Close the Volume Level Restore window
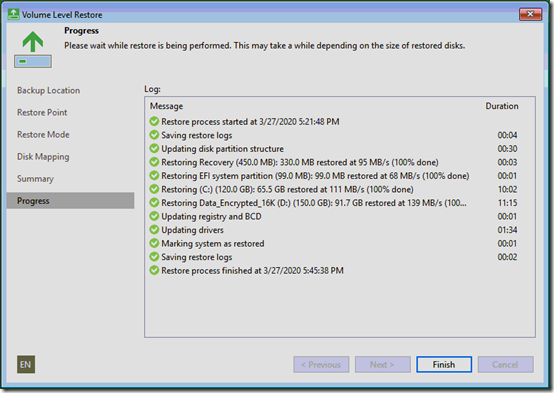Image resolution: width=554 pixels, height=393 pixels. point(530,14)
